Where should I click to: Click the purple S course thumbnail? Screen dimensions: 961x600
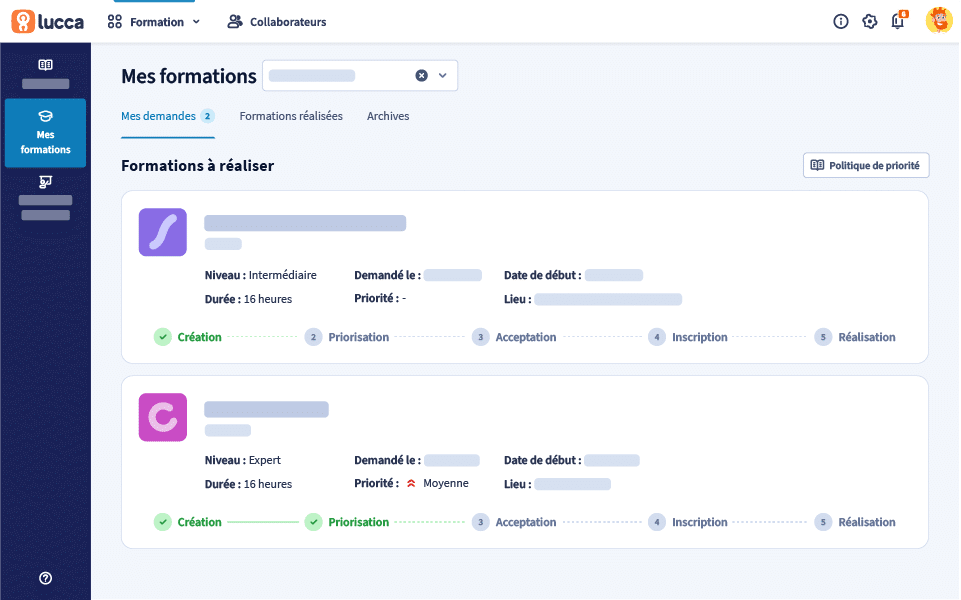point(163,233)
